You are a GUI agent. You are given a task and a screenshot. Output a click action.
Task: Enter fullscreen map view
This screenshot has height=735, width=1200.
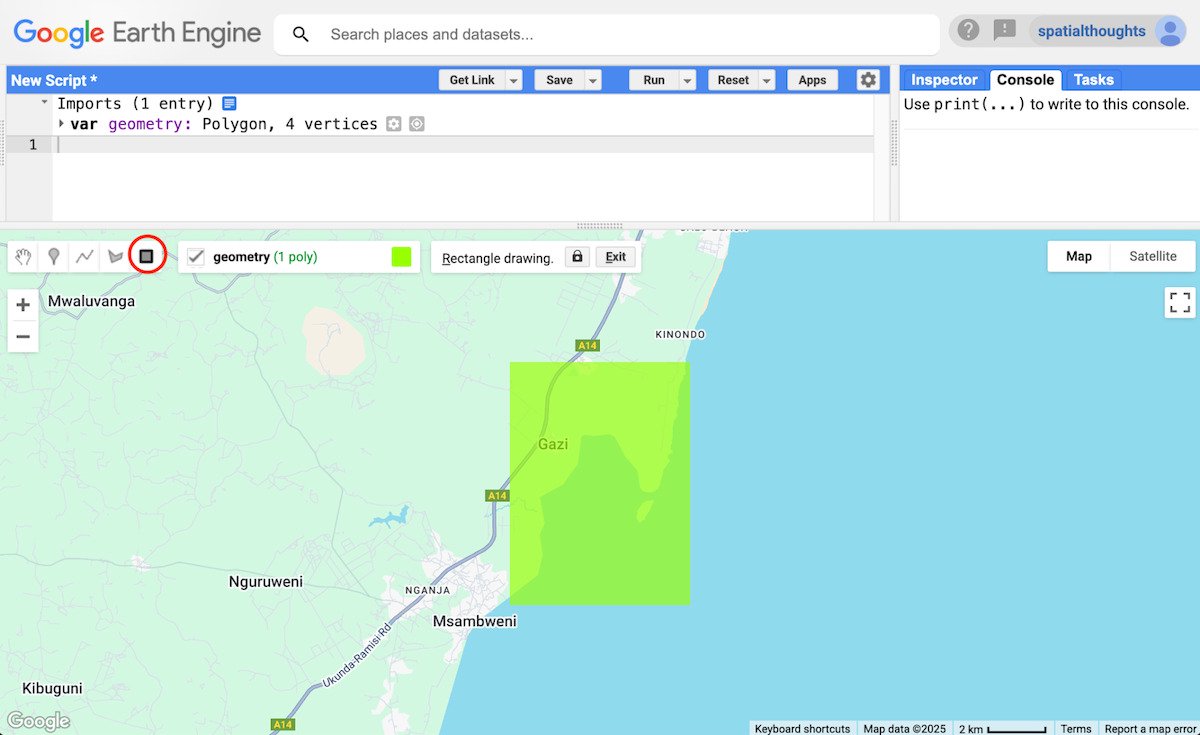coord(1180,301)
